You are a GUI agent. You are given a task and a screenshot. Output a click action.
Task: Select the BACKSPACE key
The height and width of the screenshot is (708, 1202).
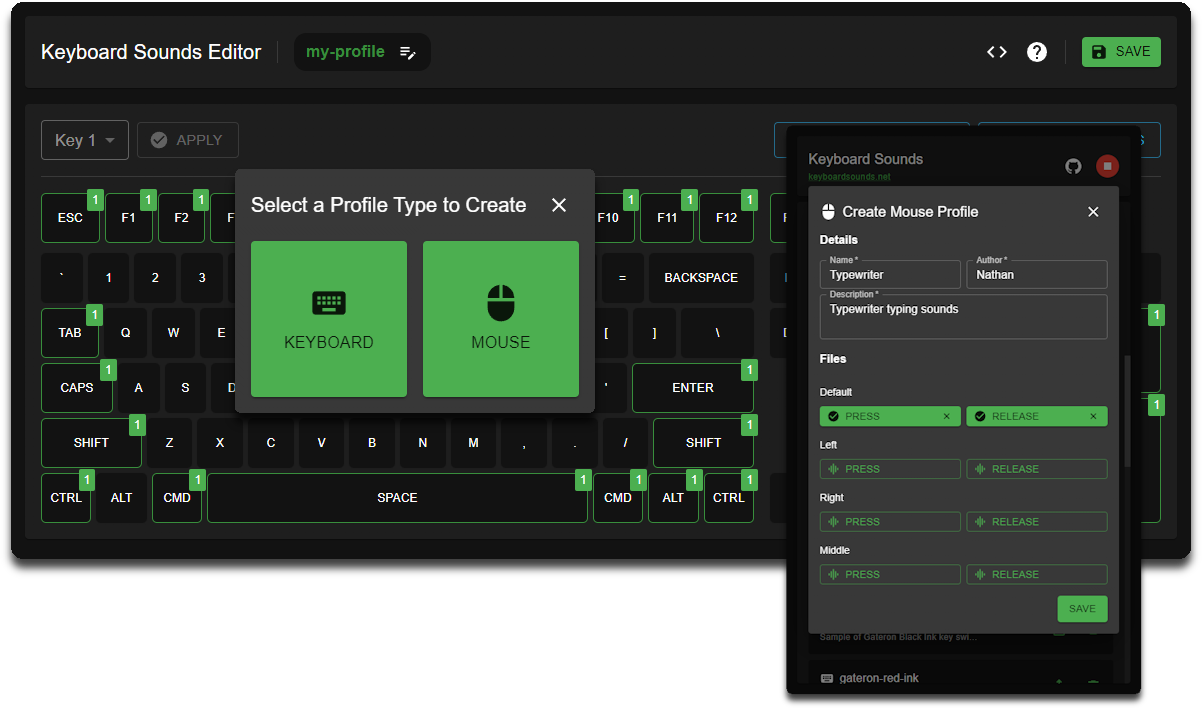(701, 278)
